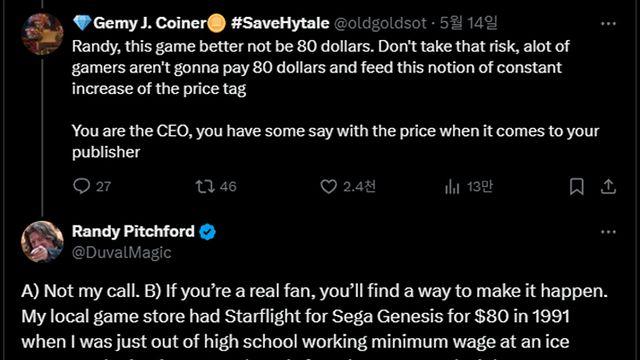View analytics bar chart icon
The width and height of the screenshot is (640, 360).
452,187
